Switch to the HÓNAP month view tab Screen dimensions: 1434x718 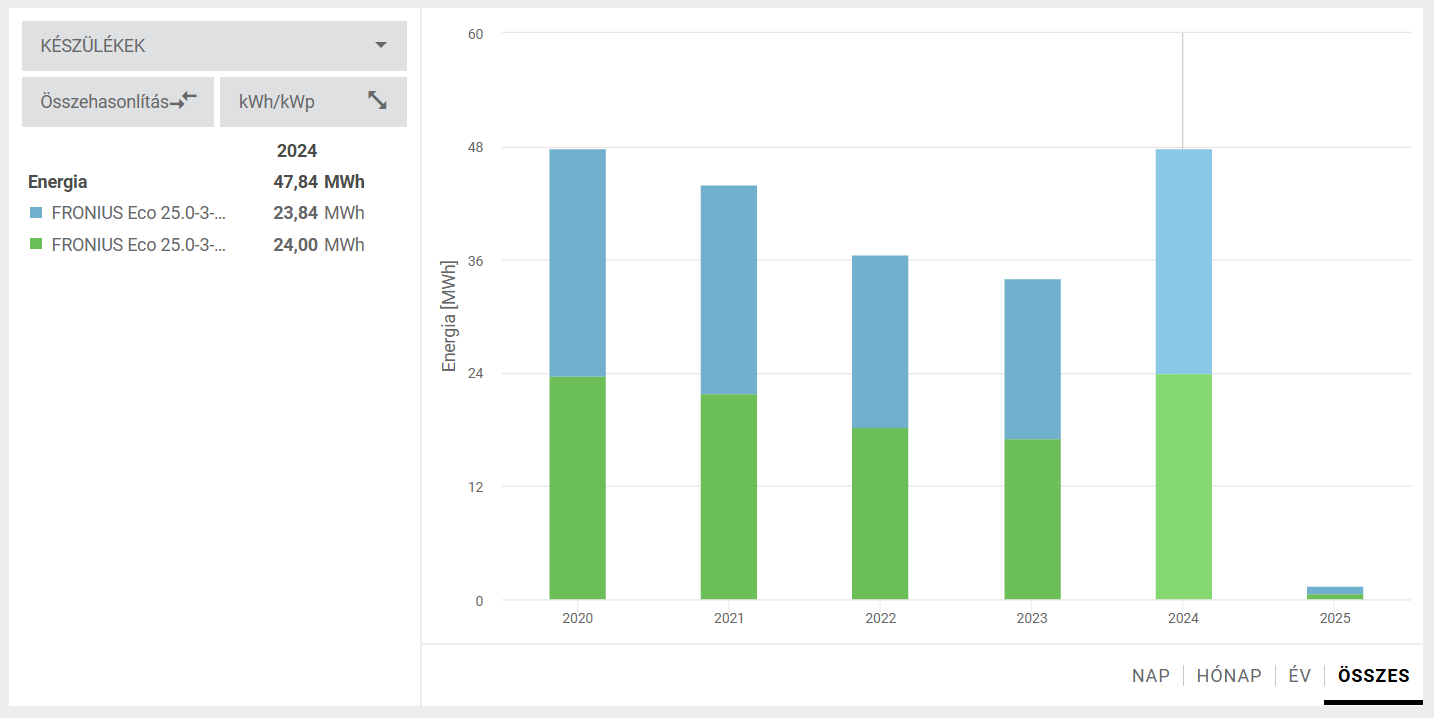point(1229,676)
